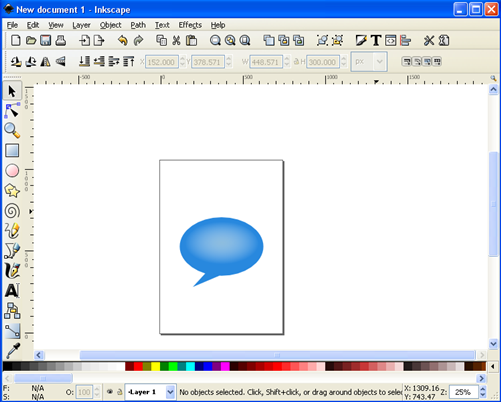Increase the opacity stepper value
The image size is (501, 402).
tap(97, 389)
